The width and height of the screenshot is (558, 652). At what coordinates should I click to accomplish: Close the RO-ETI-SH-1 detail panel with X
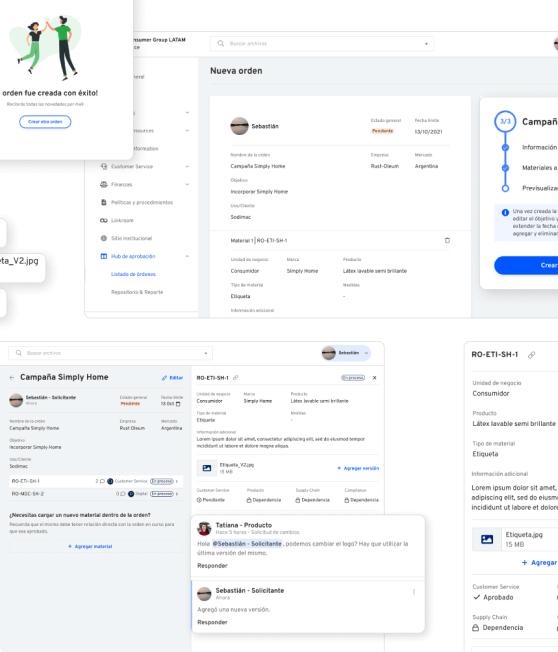tap(374, 378)
